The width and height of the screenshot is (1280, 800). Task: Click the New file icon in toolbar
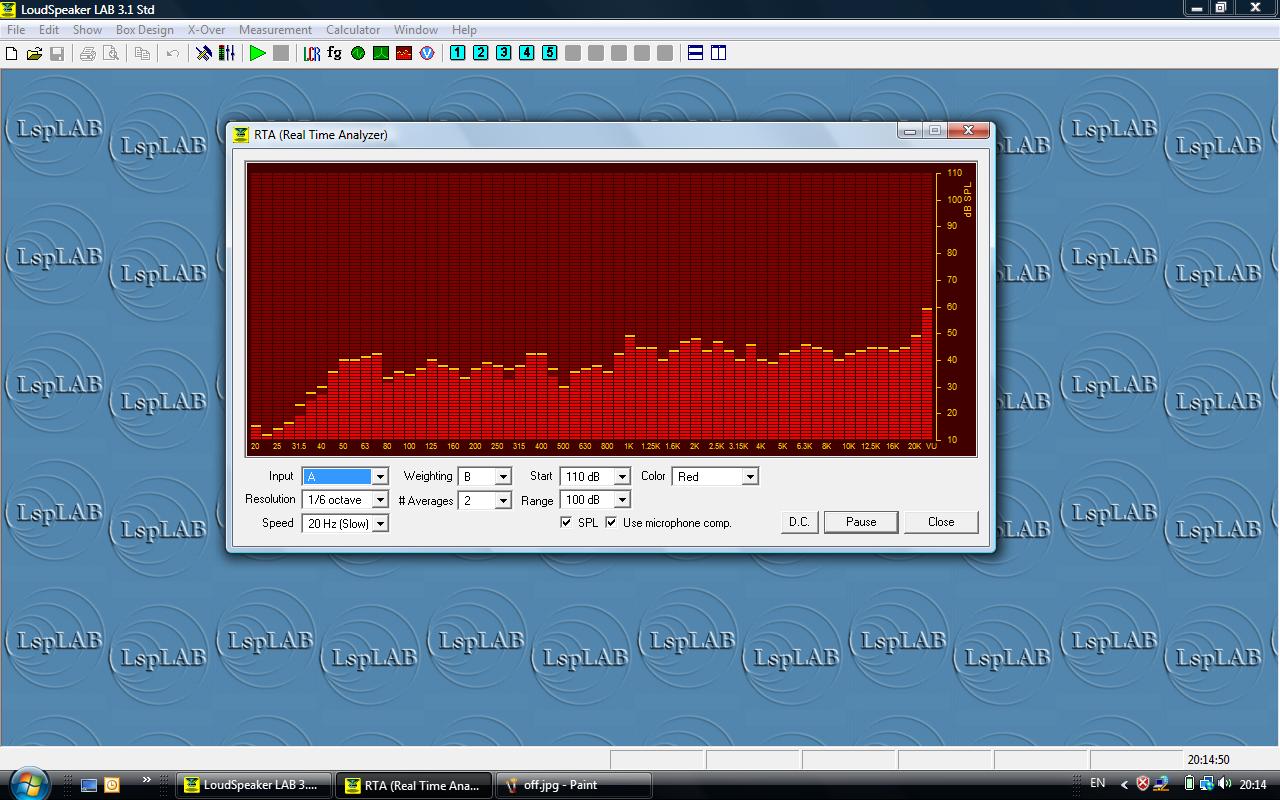(12, 53)
